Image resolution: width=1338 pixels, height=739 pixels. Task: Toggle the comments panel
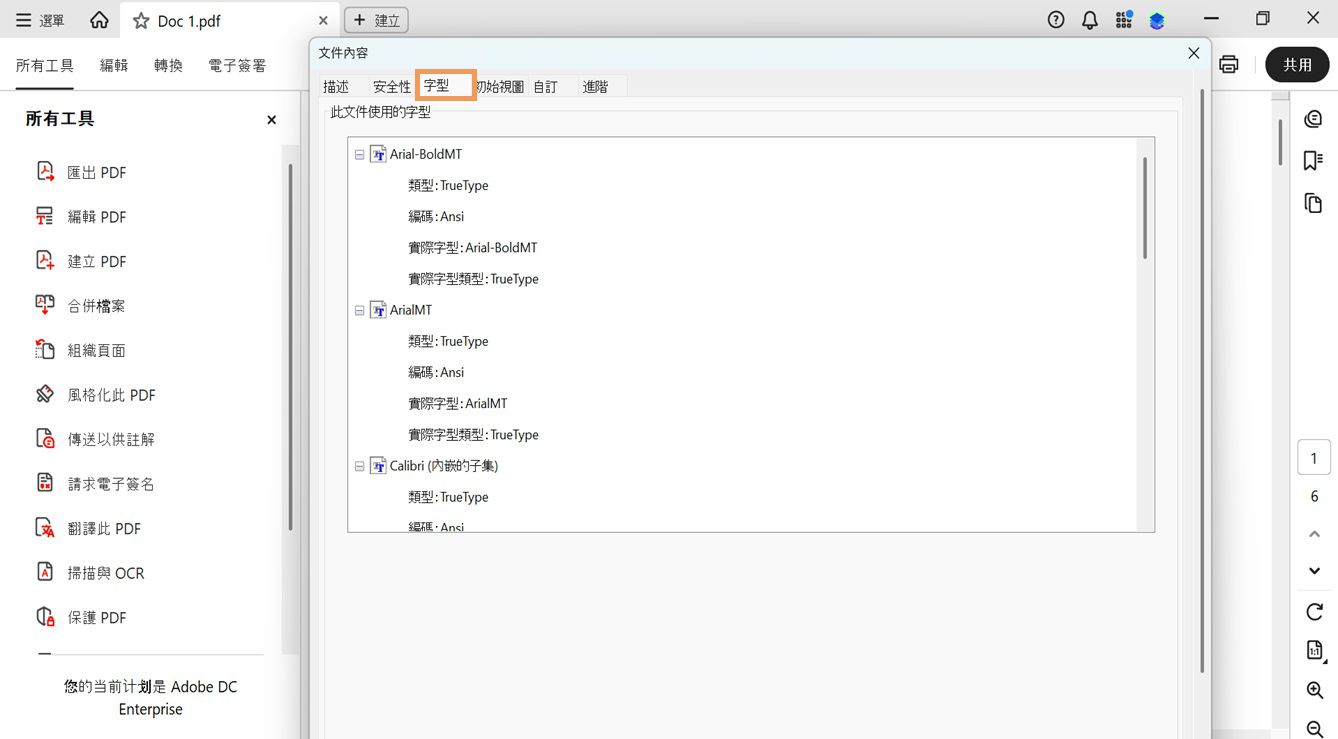tap(1314, 118)
